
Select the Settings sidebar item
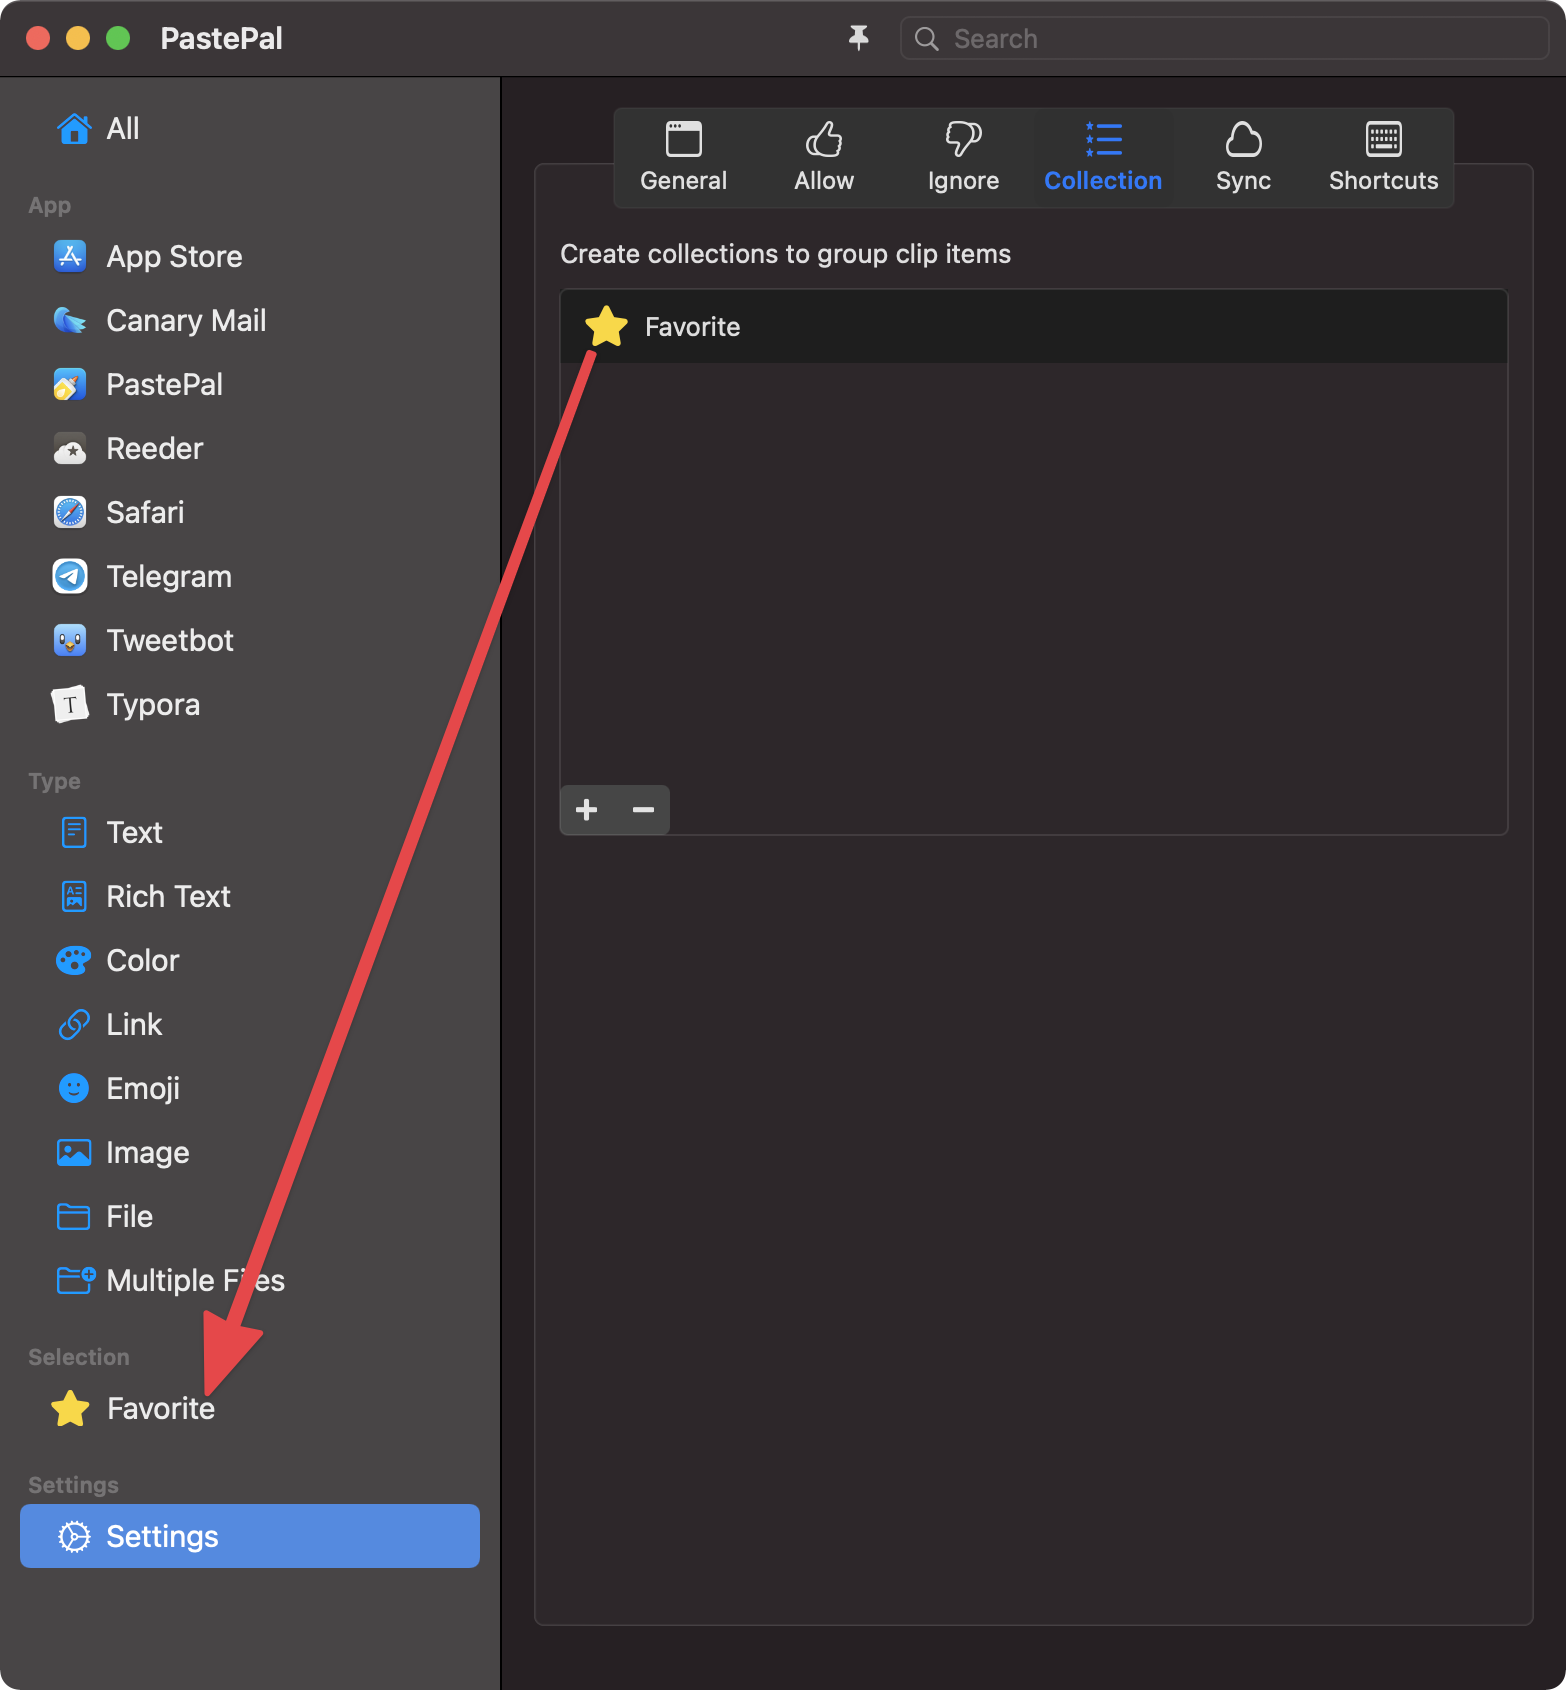[250, 1536]
